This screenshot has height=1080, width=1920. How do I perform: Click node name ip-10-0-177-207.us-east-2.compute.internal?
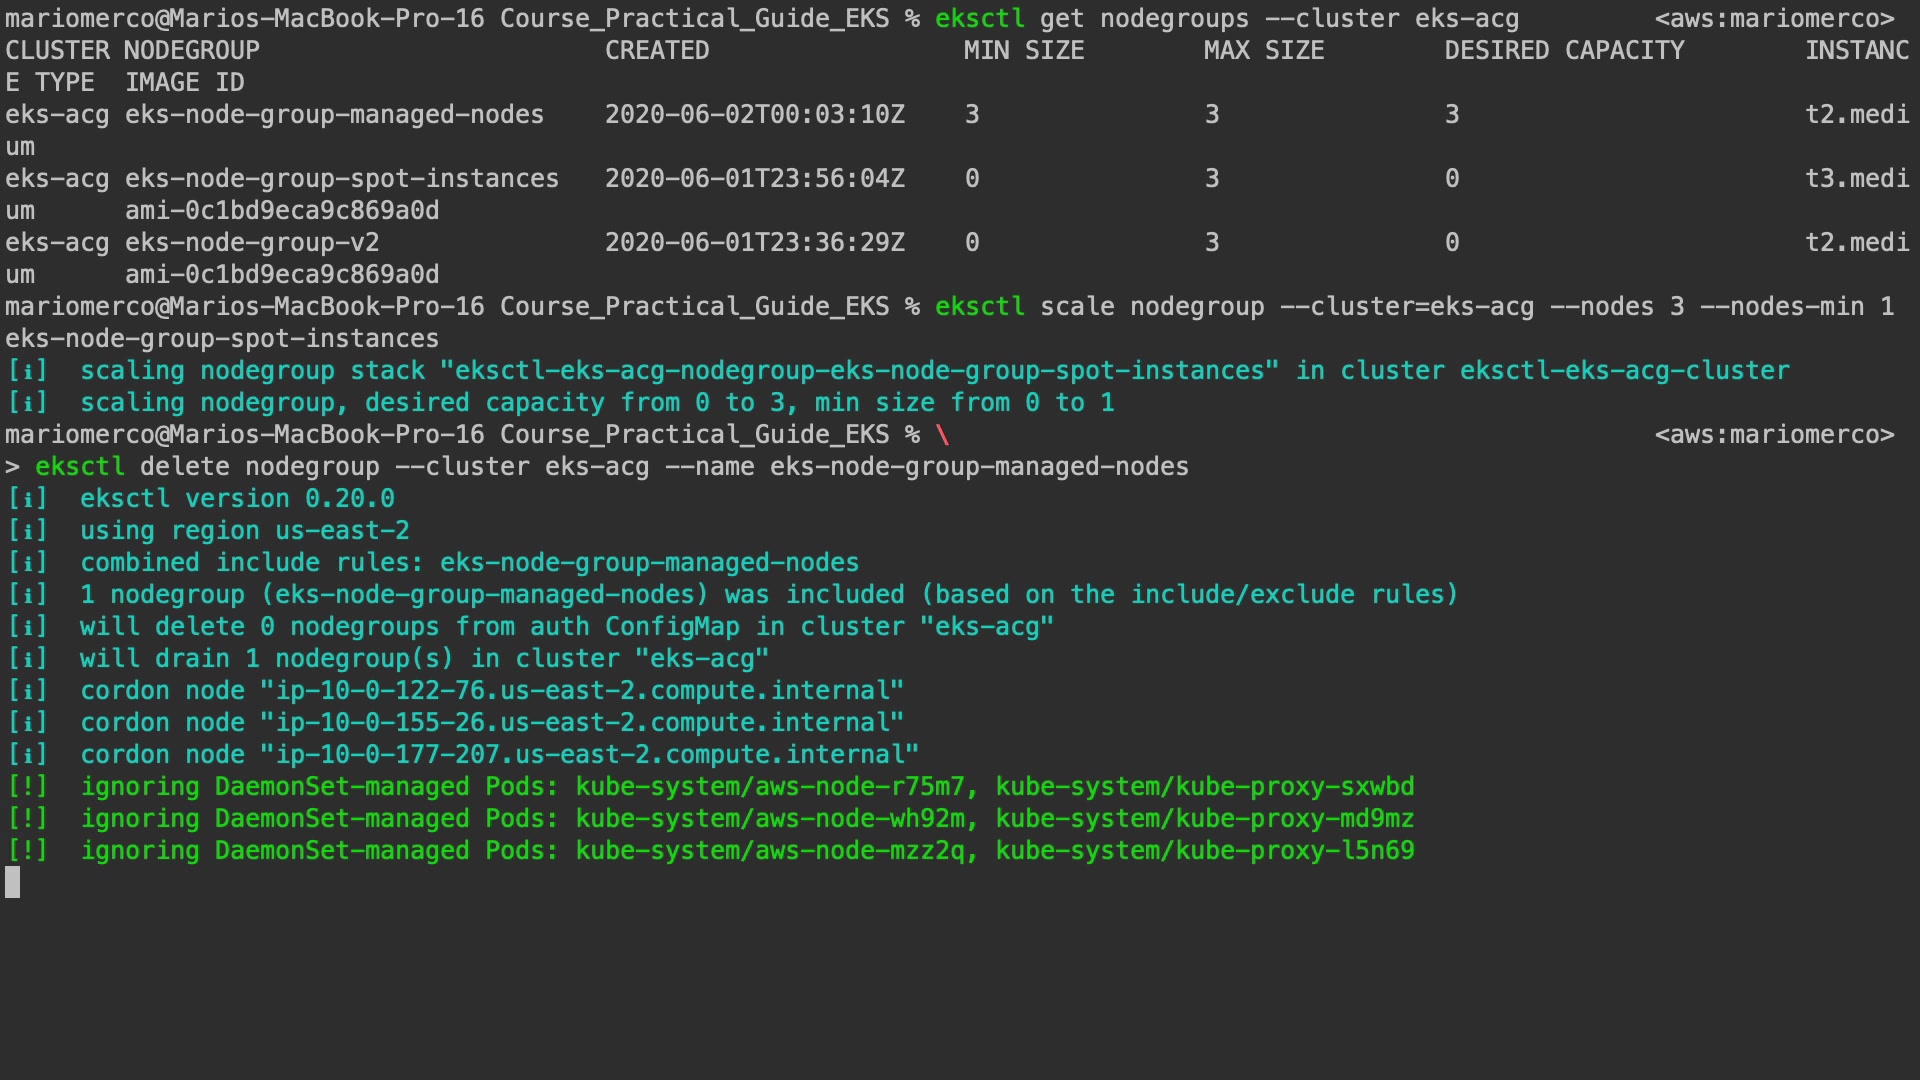589,754
